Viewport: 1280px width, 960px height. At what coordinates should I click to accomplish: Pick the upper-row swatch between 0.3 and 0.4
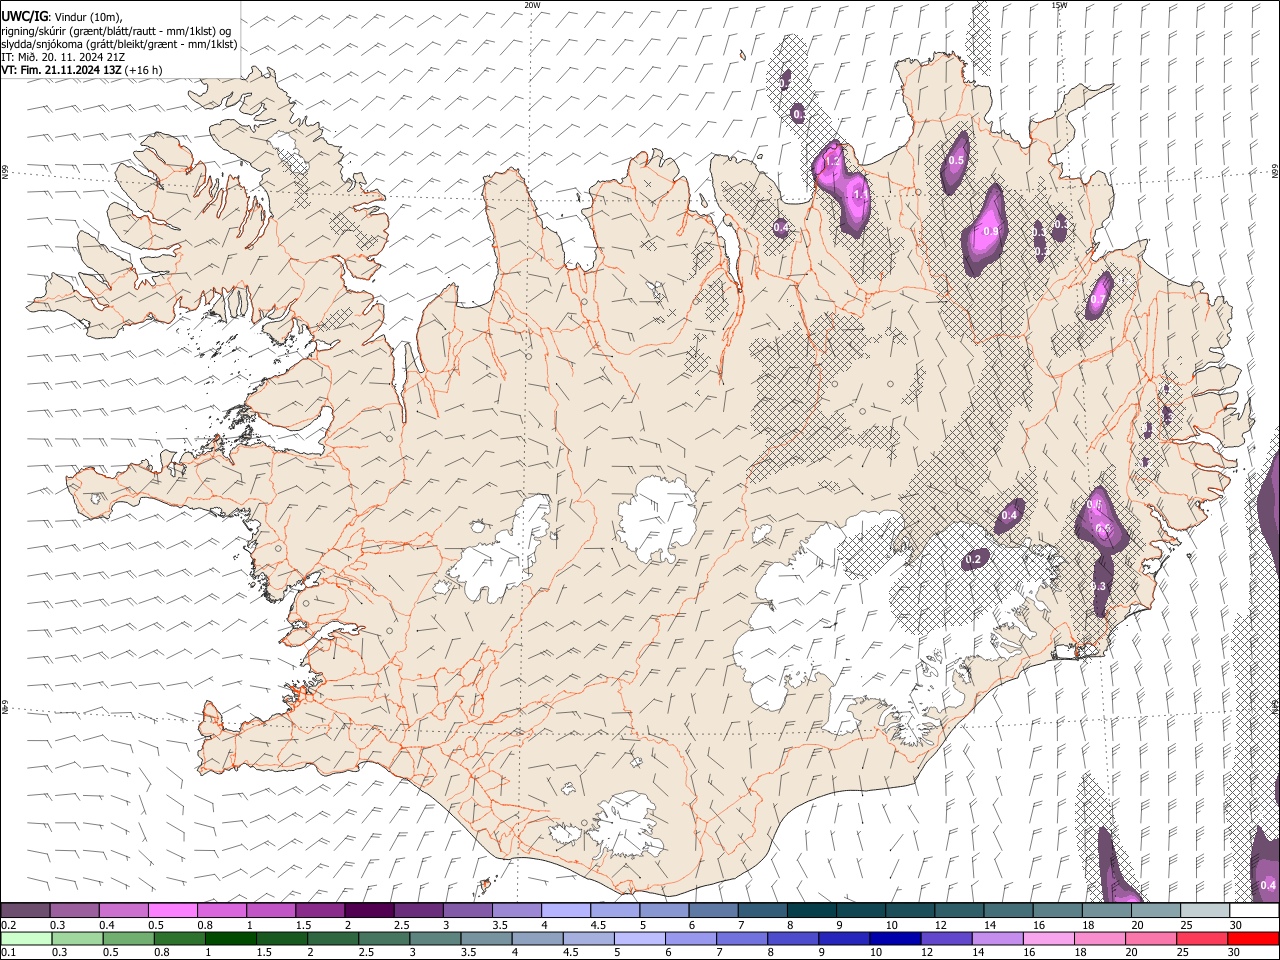(x=74, y=911)
